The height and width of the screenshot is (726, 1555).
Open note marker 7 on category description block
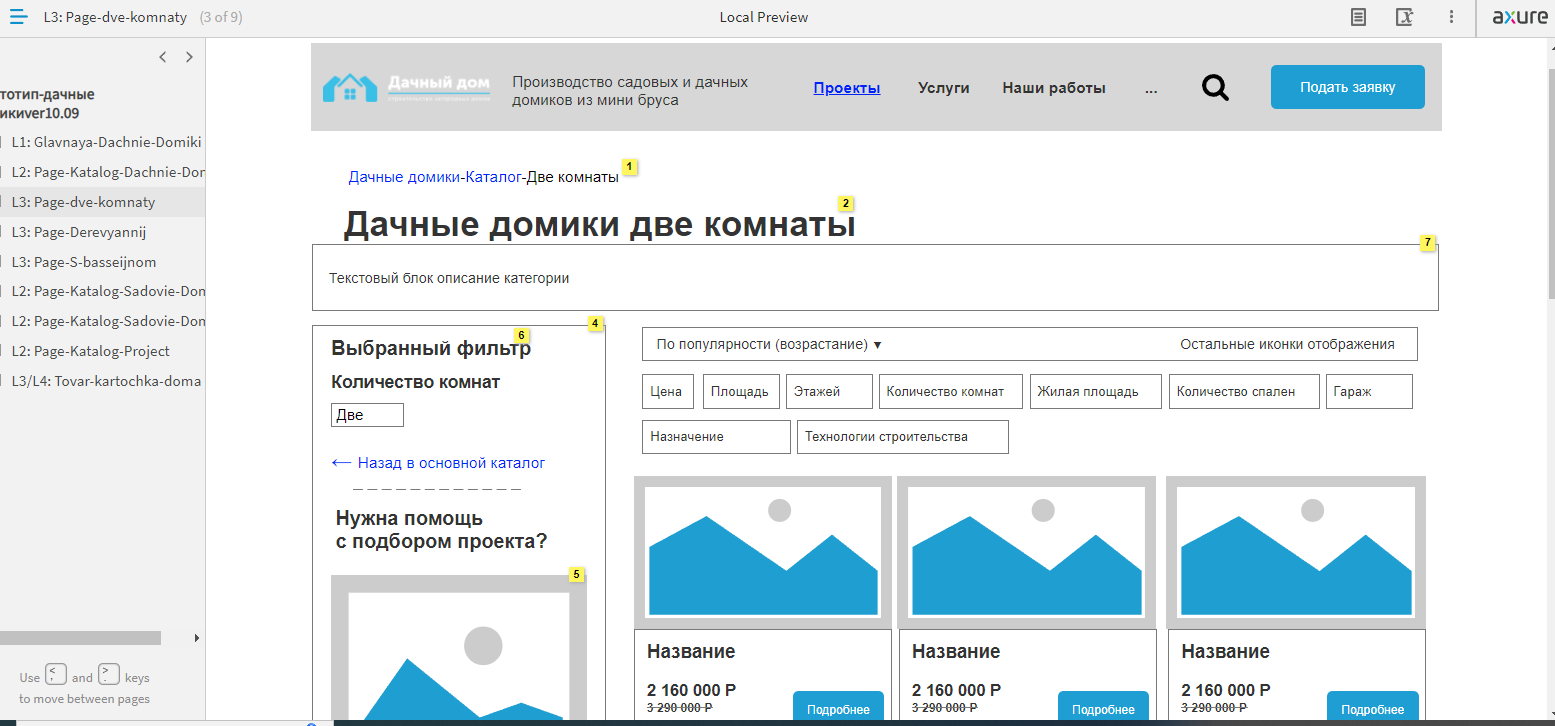[1428, 242]
